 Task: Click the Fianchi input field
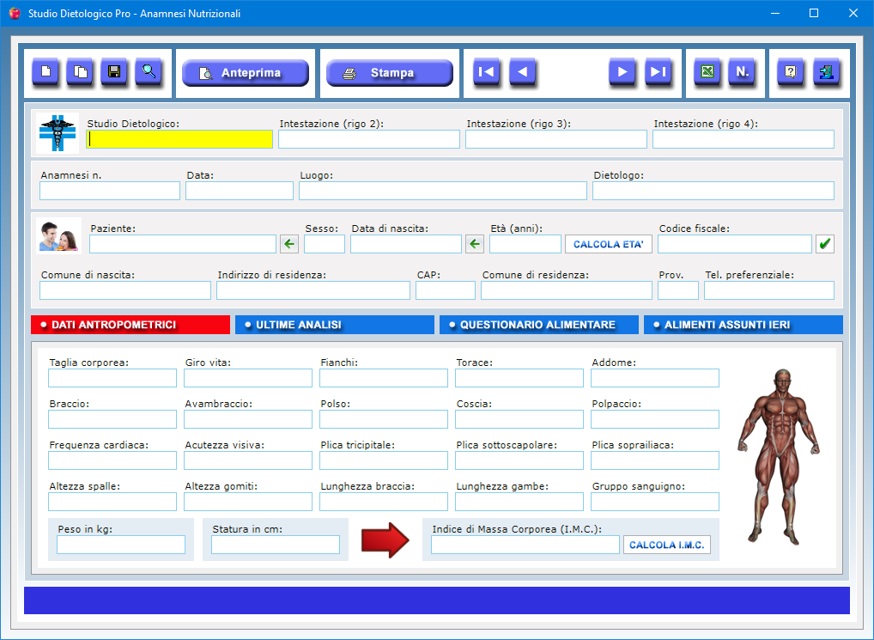pos(383,378)
